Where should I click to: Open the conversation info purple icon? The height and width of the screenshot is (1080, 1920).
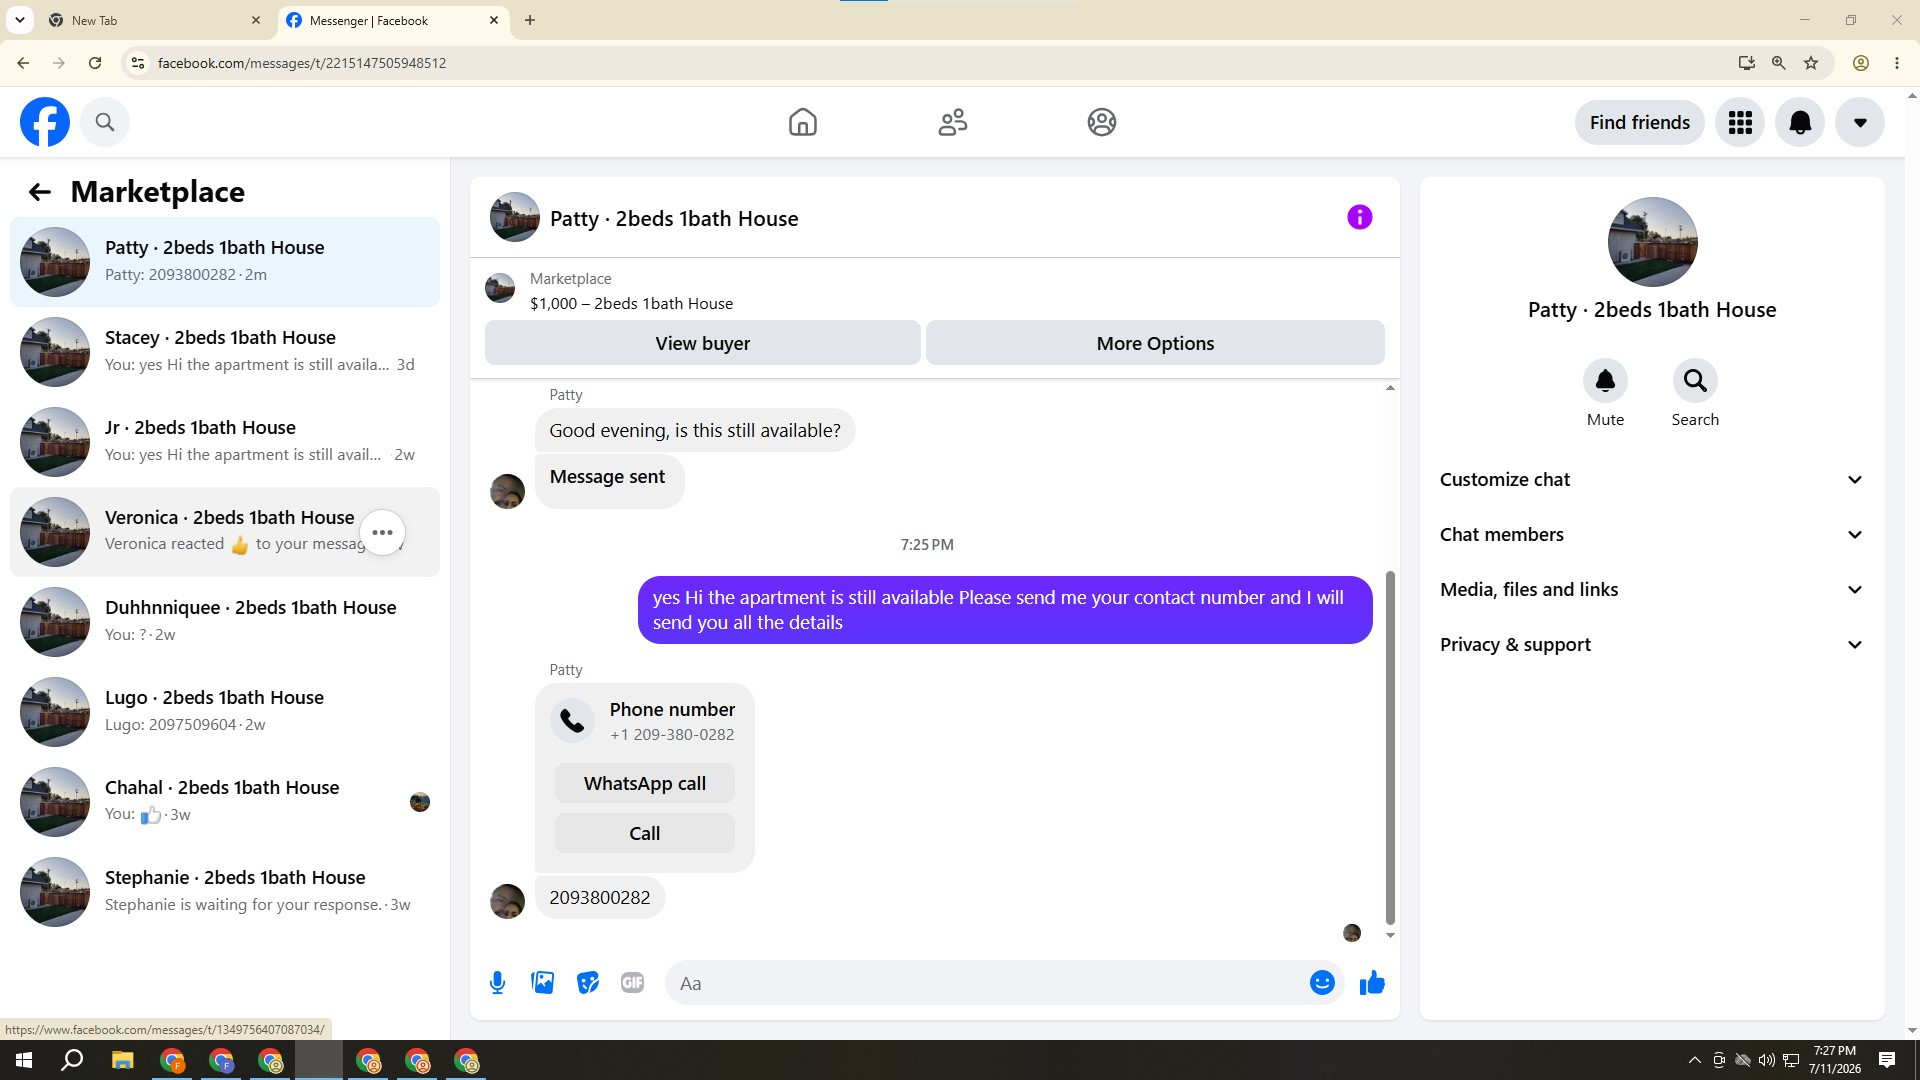point(1359,217)
